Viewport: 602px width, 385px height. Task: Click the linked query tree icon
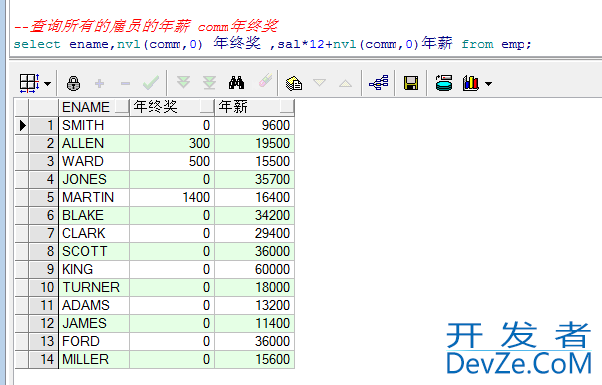click(x=379, y=83)
